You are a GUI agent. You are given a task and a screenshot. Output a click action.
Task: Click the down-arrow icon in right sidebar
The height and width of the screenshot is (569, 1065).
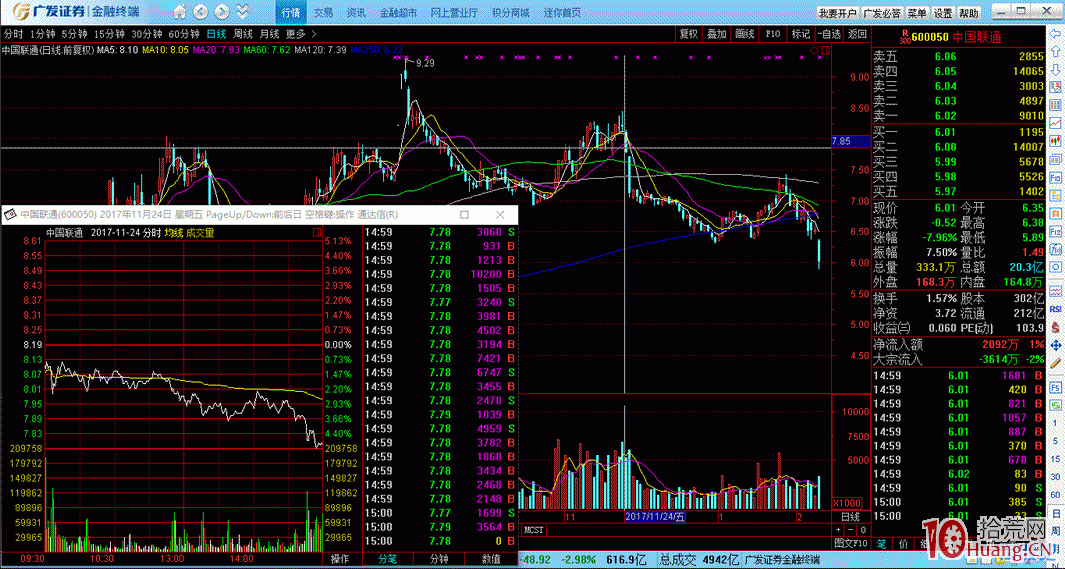coord(1057,70)
